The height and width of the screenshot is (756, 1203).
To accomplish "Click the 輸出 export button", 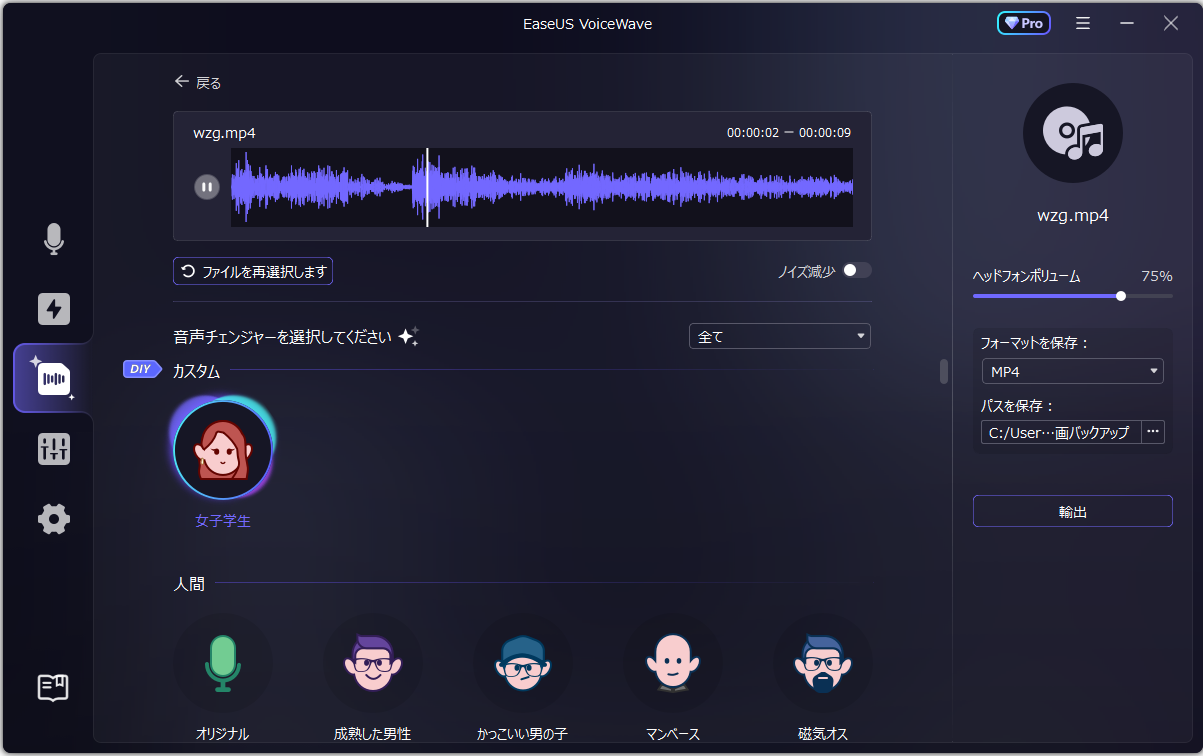I will [x=1072, y=511].
